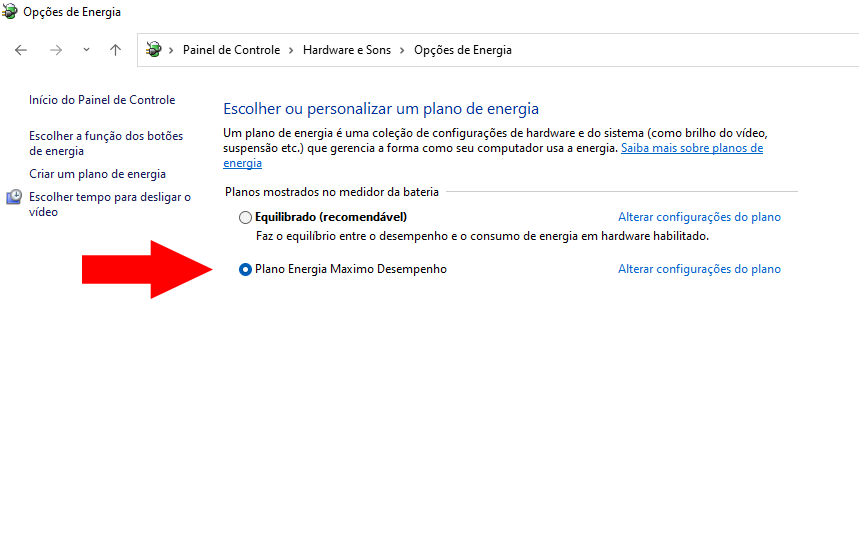Screen dimensions: 859x555
Task: Click Alterar configurações do plano for Maximo Desempenho
Action: tap(699, 269)
